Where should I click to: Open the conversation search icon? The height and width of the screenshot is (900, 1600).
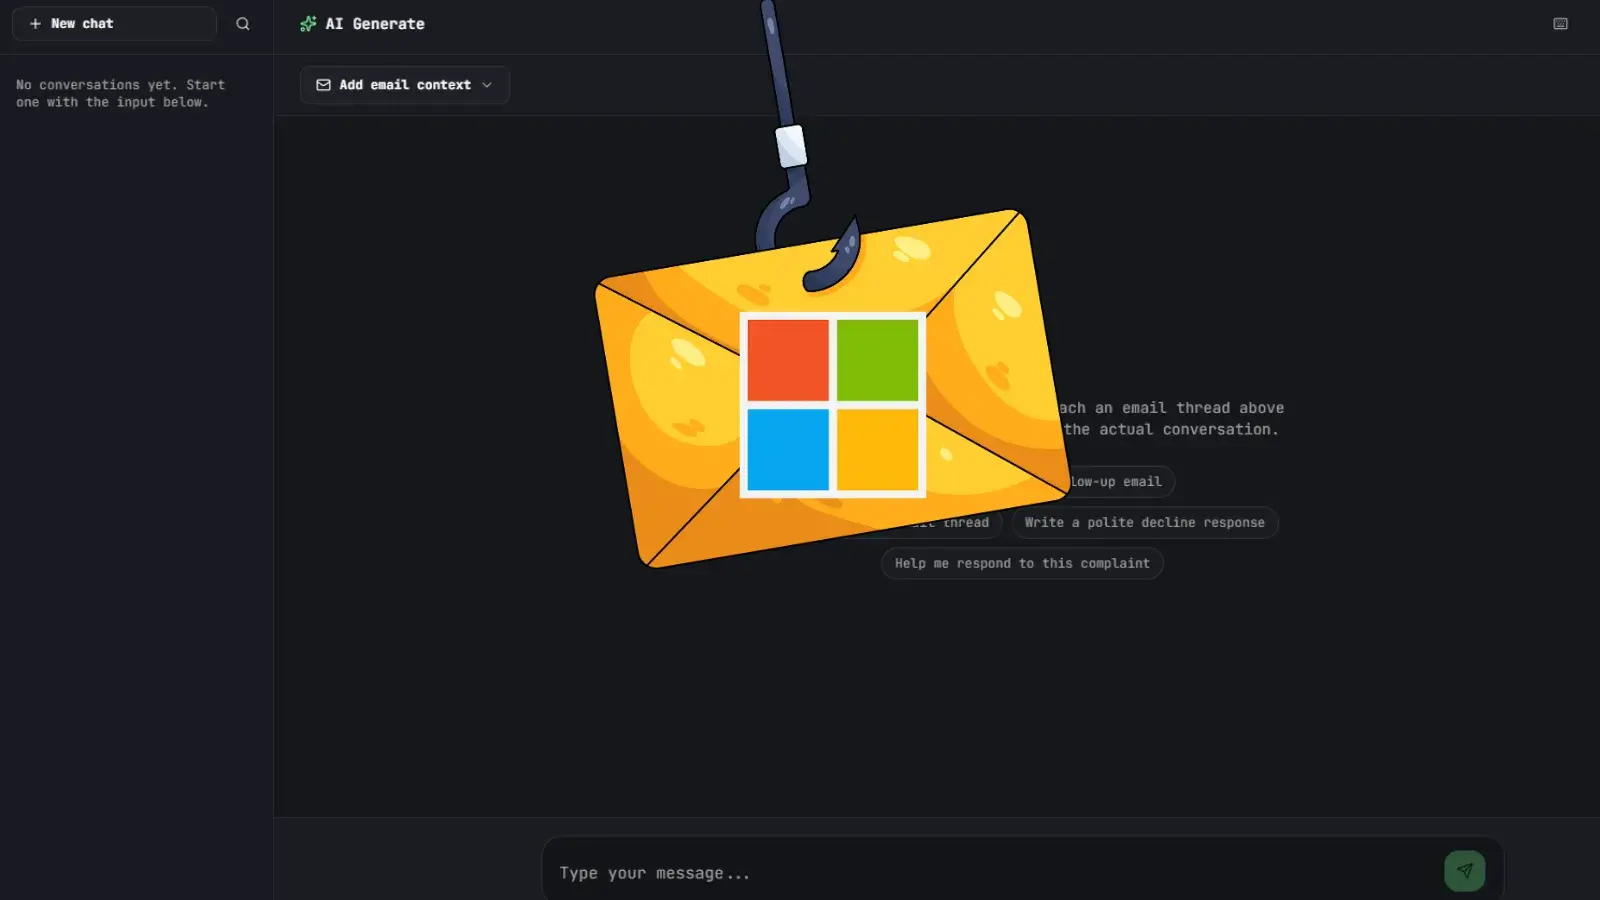click(x=243, y=23)
